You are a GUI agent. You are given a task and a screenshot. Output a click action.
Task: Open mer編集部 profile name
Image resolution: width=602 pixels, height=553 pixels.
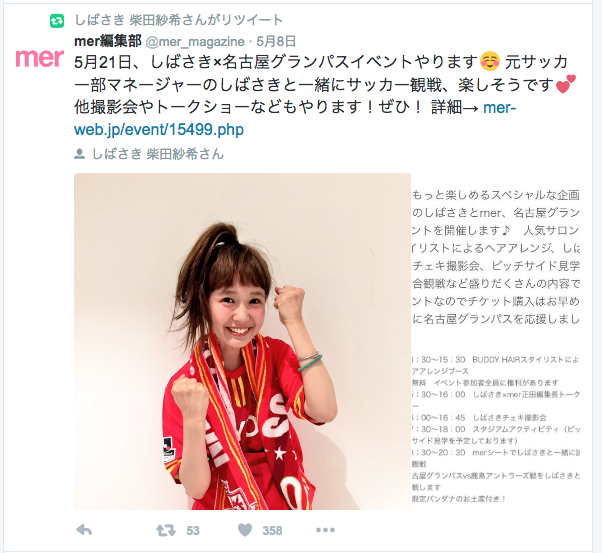(108, 41)
